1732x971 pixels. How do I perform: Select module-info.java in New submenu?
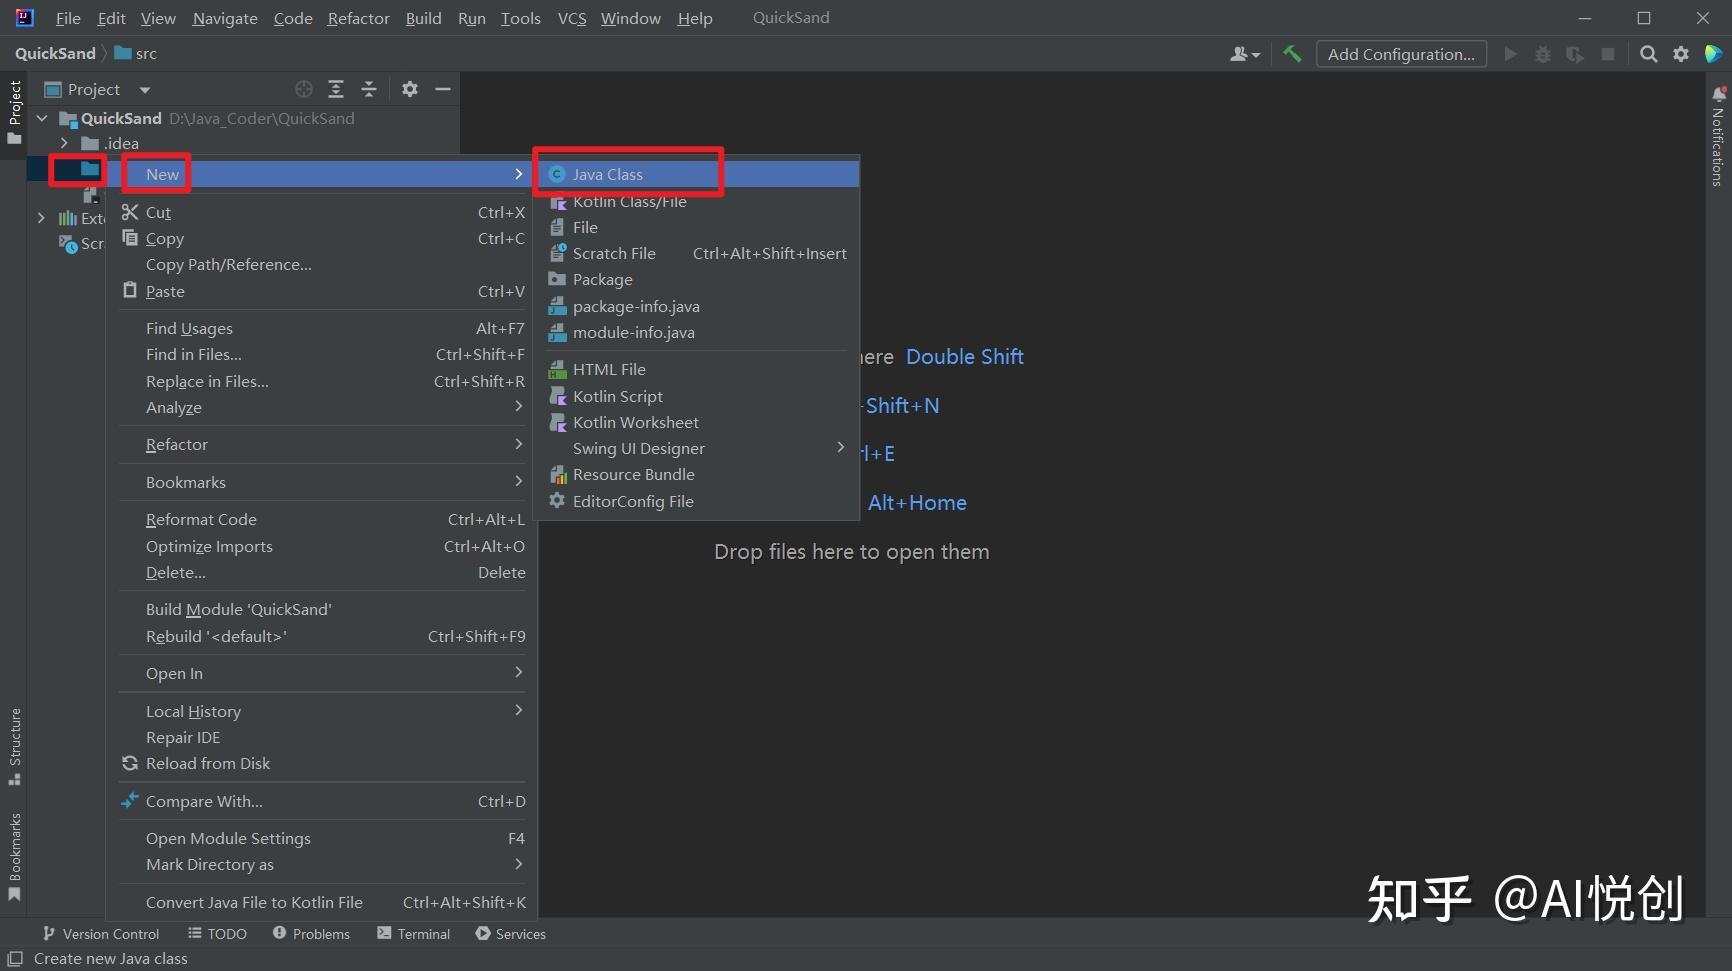coord(697,332)
